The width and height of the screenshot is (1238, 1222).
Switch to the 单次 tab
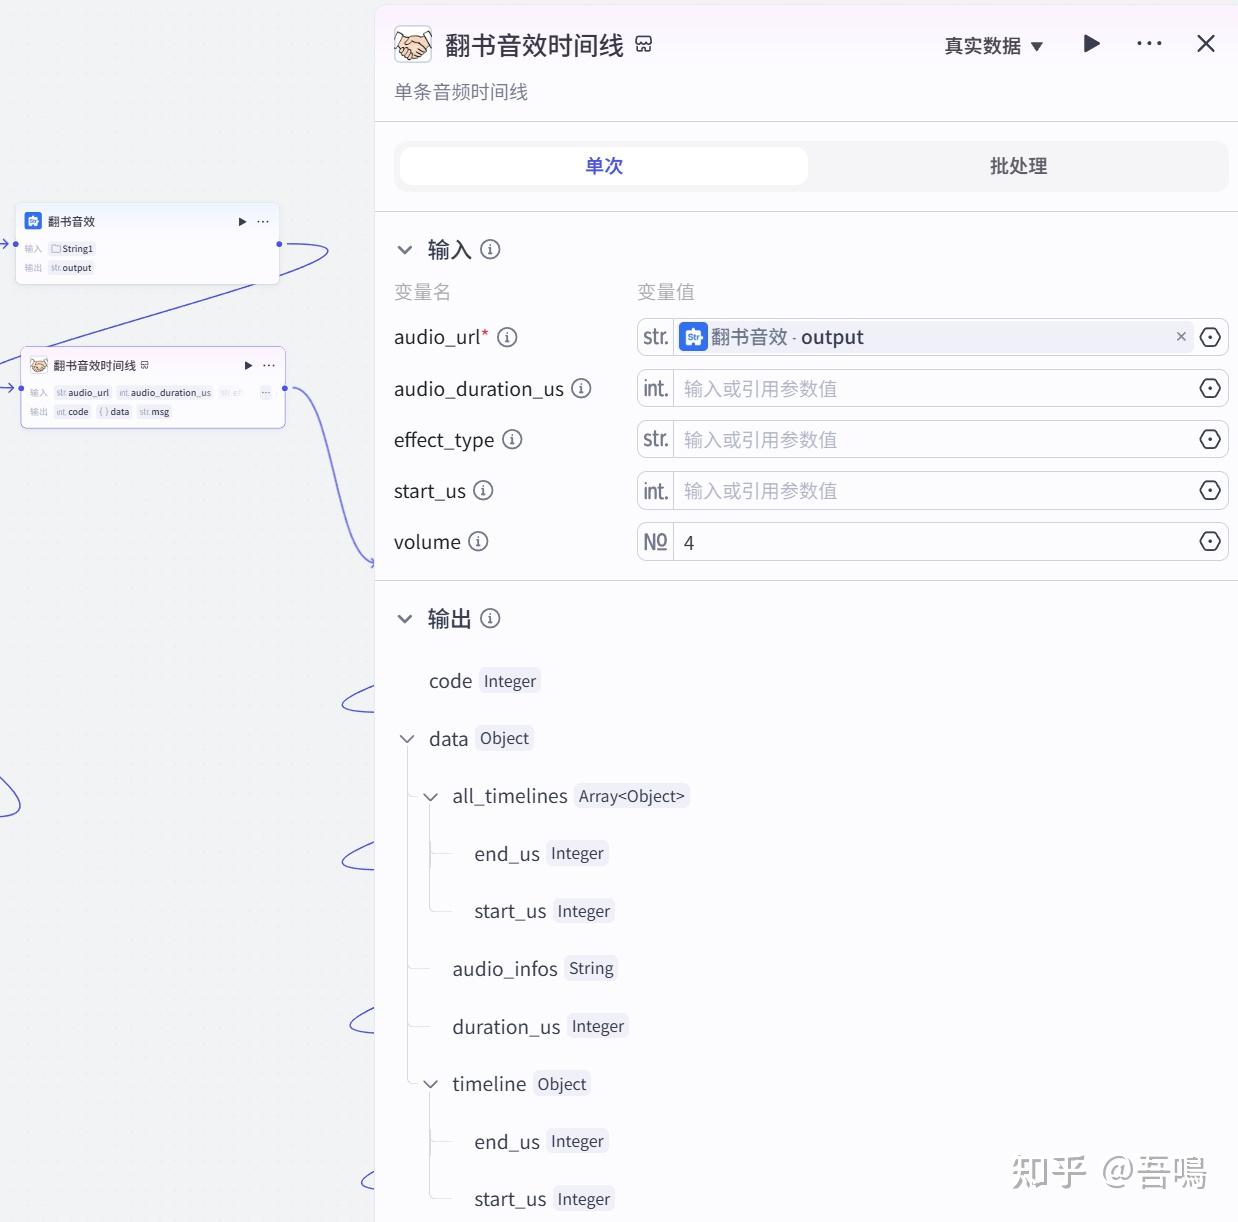point(604,166)
